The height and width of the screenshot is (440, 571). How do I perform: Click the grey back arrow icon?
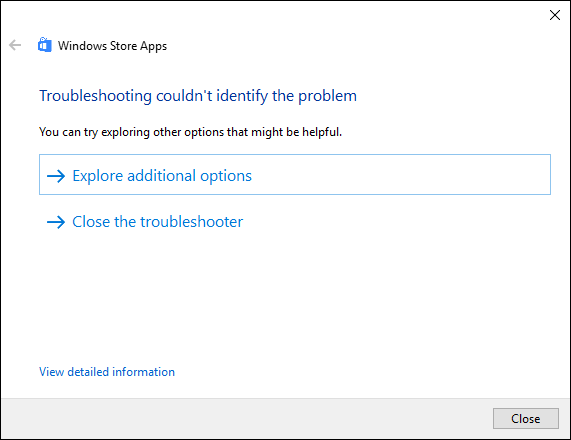(x=15, y=45)
